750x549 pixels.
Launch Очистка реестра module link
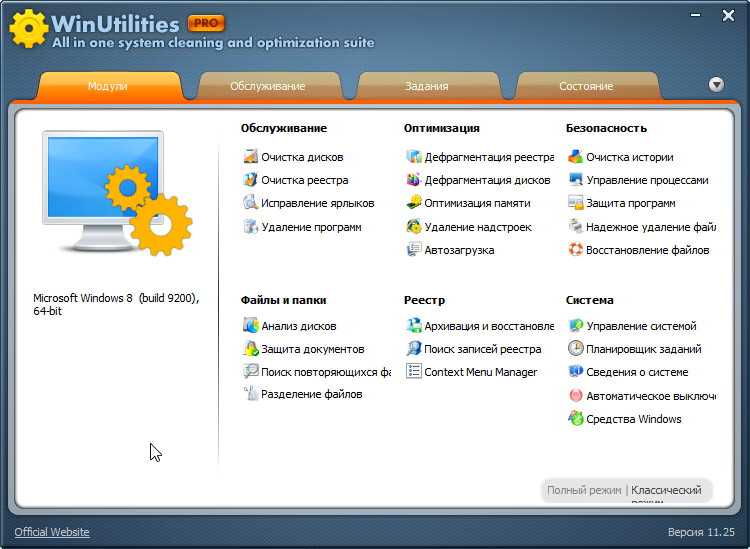[x=305, y=180]
